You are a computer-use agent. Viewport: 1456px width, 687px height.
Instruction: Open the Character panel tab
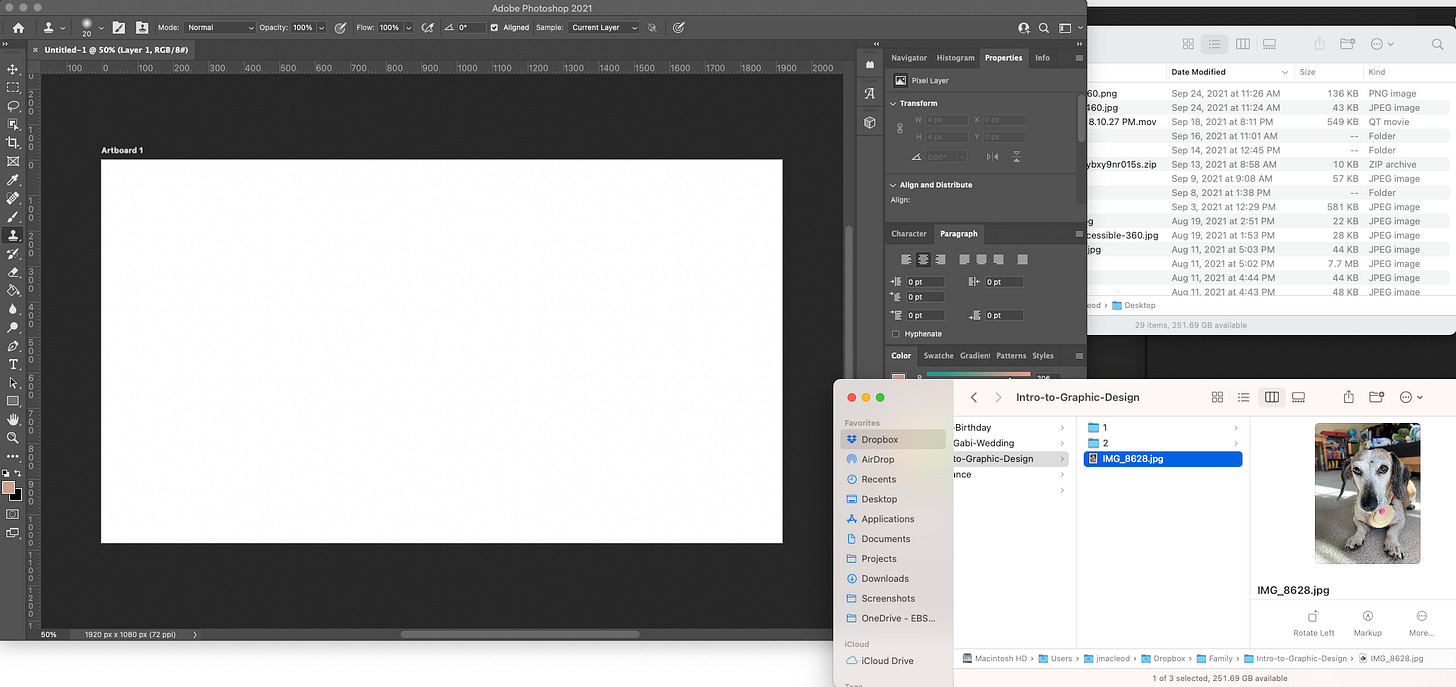click(909, 234)
